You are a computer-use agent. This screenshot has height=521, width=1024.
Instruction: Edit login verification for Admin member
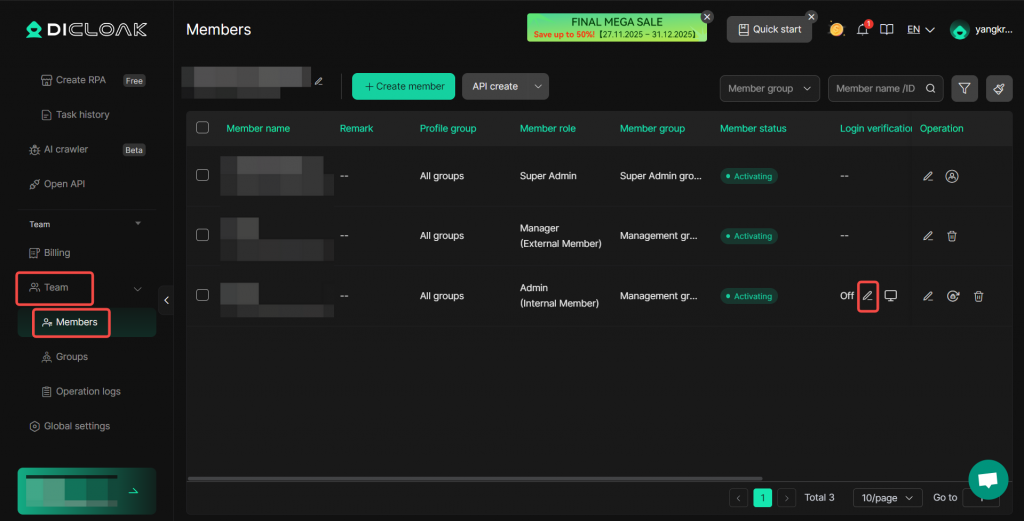click(868, 296)
